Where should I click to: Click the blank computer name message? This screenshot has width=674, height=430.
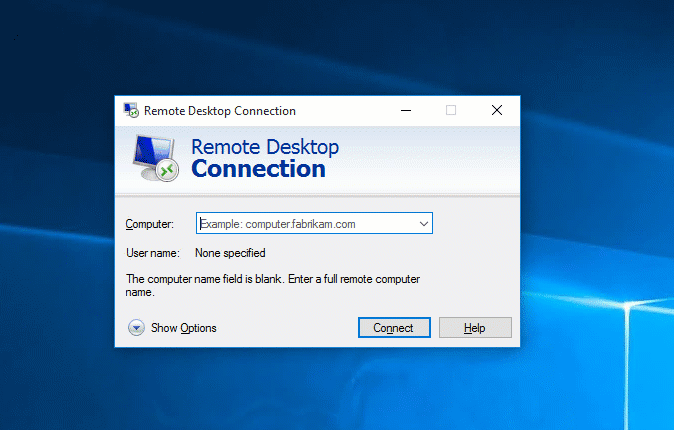point(273,286)
